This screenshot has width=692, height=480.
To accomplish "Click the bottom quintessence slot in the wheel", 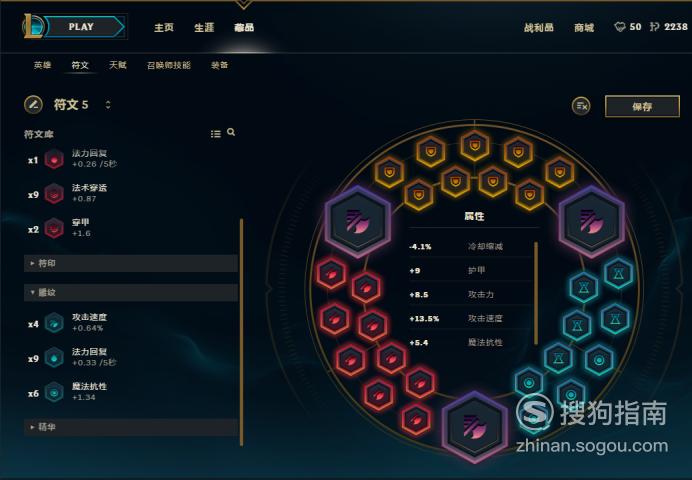I will 474,427.
